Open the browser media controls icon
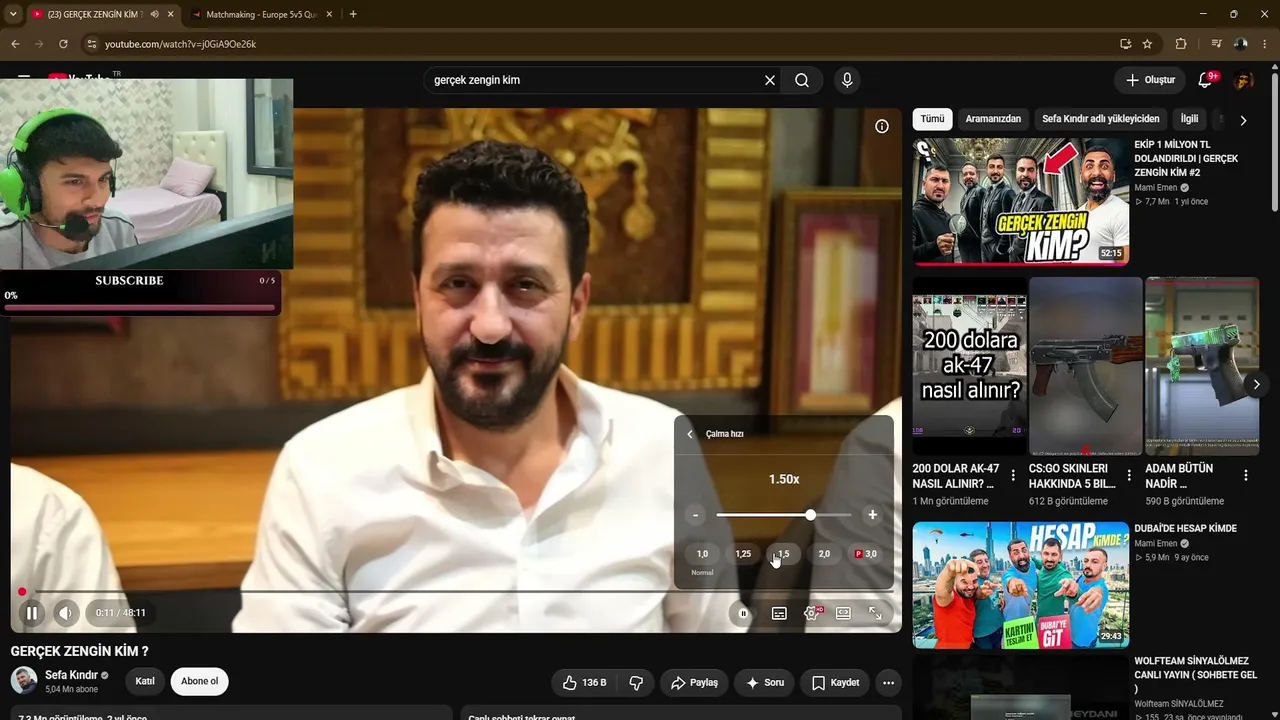The image size is (1280, 720). point(1216,44)
